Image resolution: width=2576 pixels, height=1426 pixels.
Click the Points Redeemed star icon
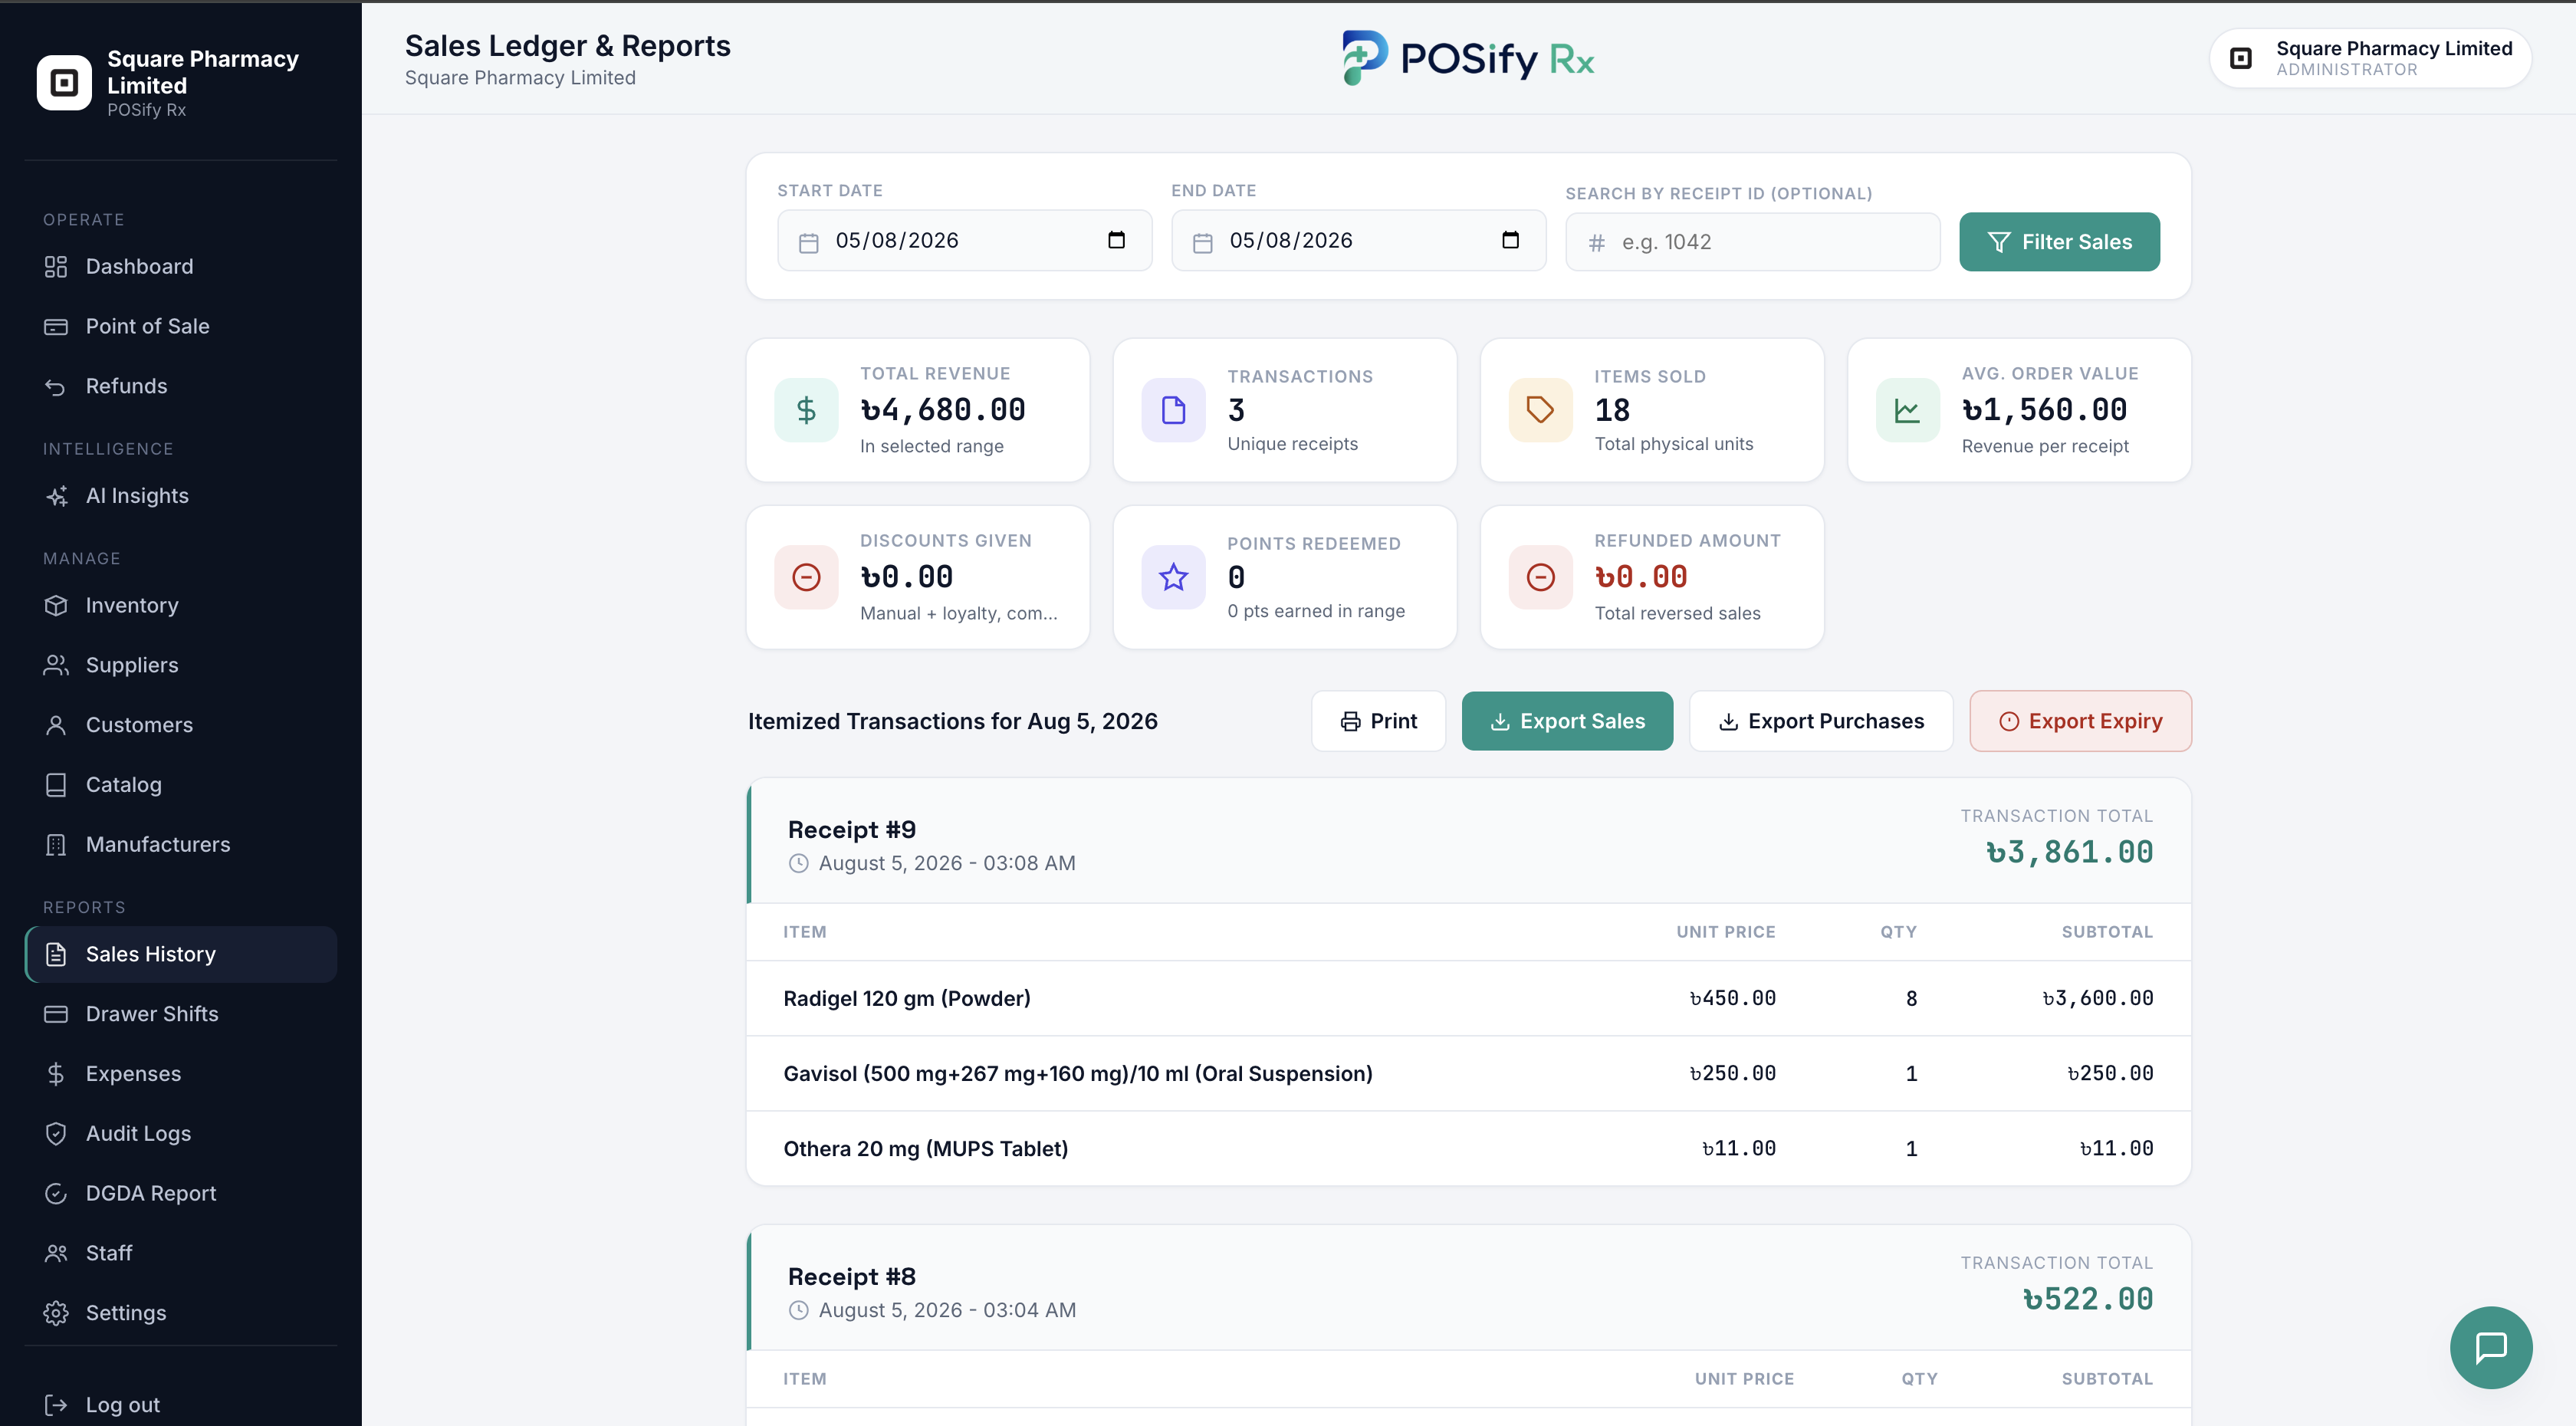(x=1173, y=577)
